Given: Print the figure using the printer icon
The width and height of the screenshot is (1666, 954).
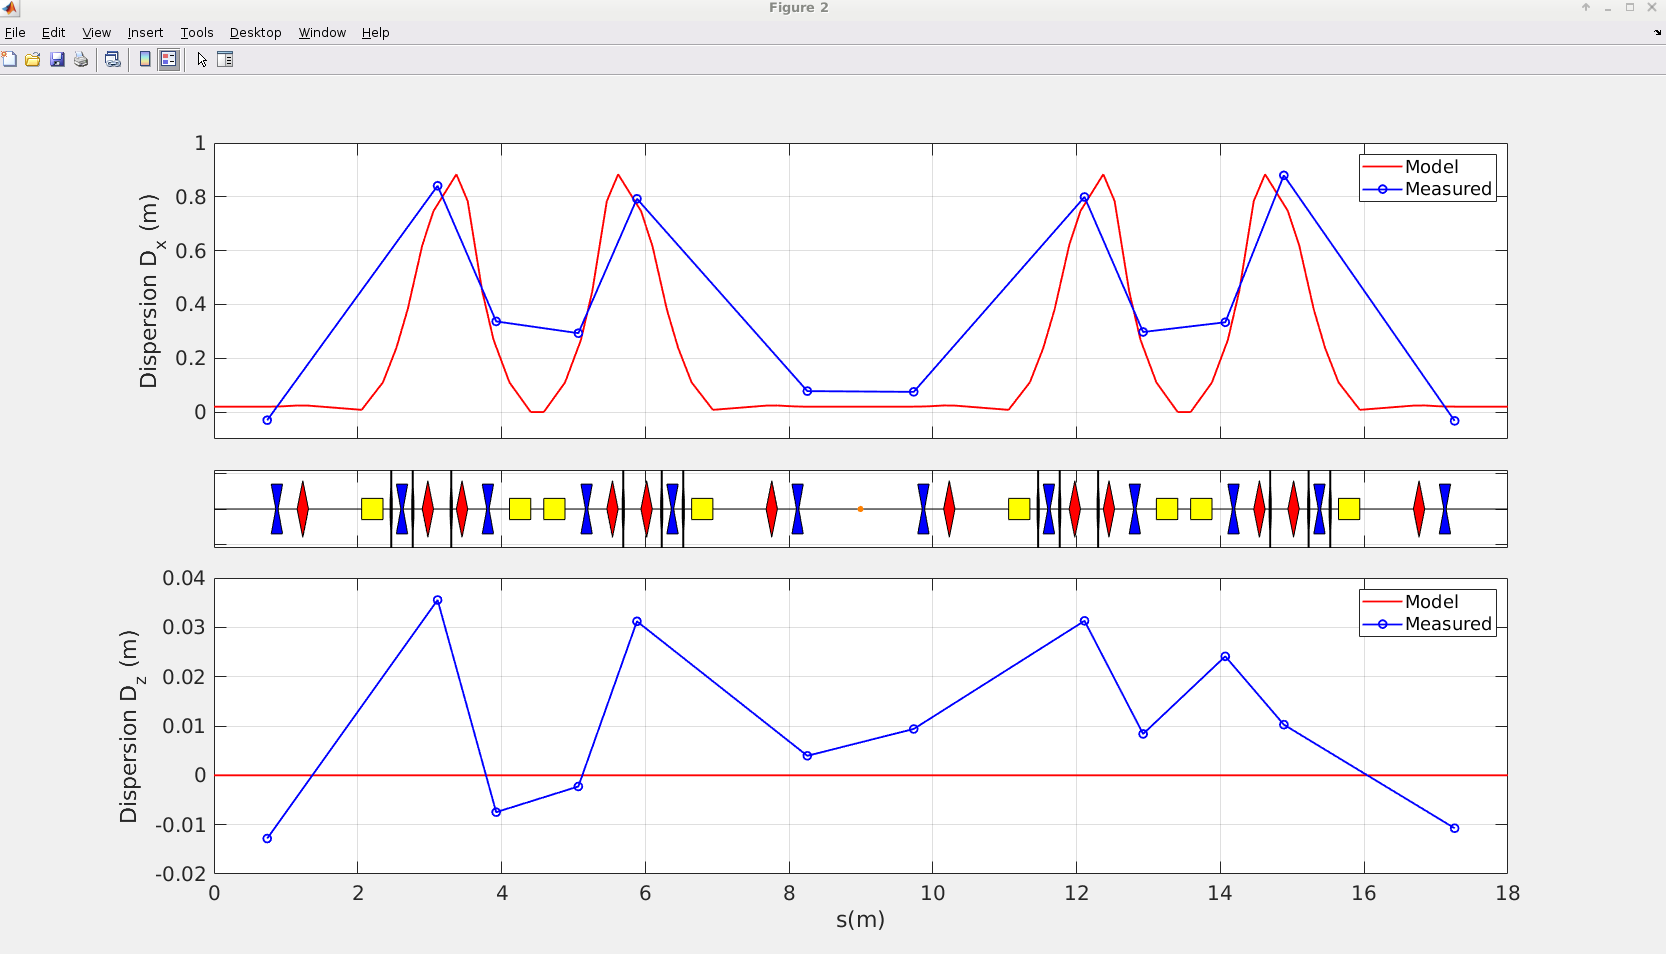Looking at the screenshot, I should click(x=81, y=60).
